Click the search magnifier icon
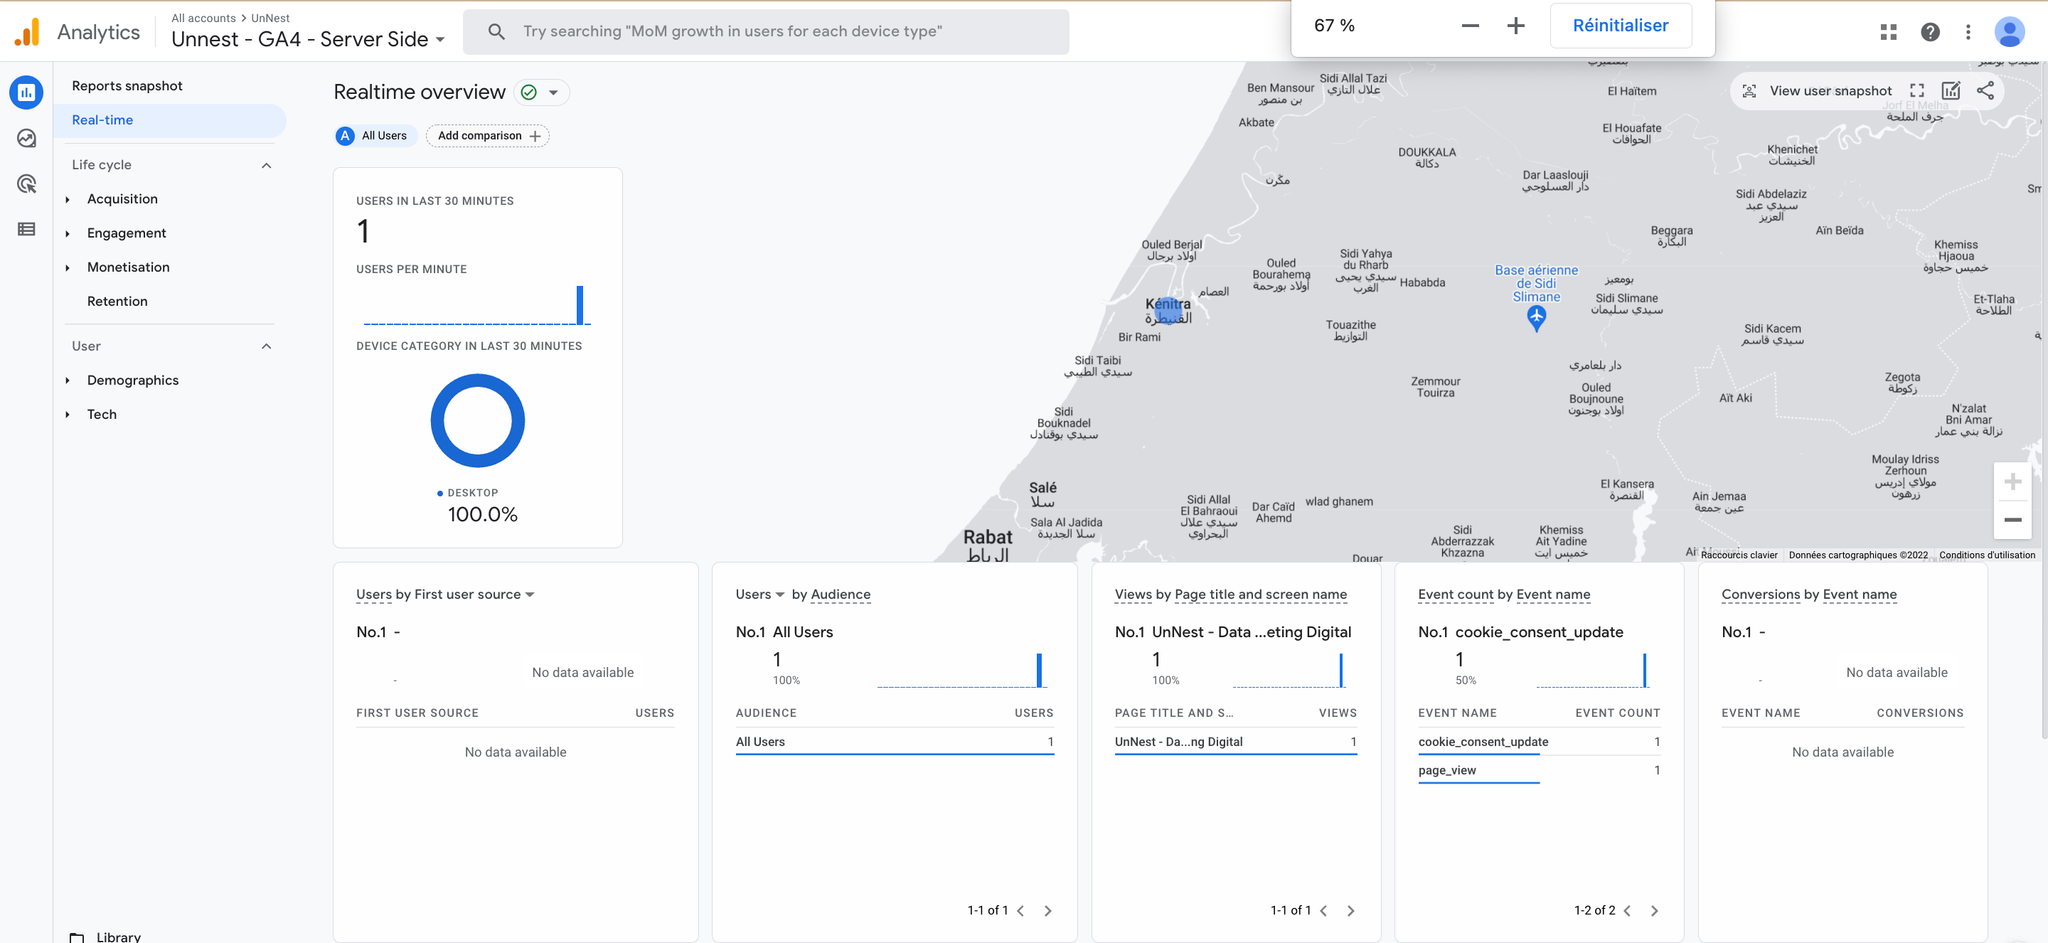Image resolution: width=2048 pixels, height=943 pixels. coord(496,32)
